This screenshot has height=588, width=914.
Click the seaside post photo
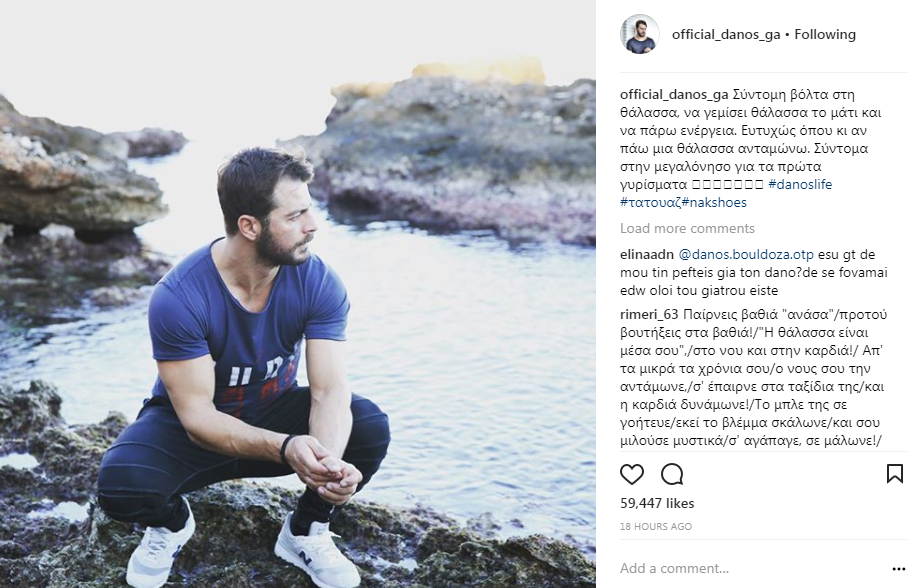coord(298,294)
